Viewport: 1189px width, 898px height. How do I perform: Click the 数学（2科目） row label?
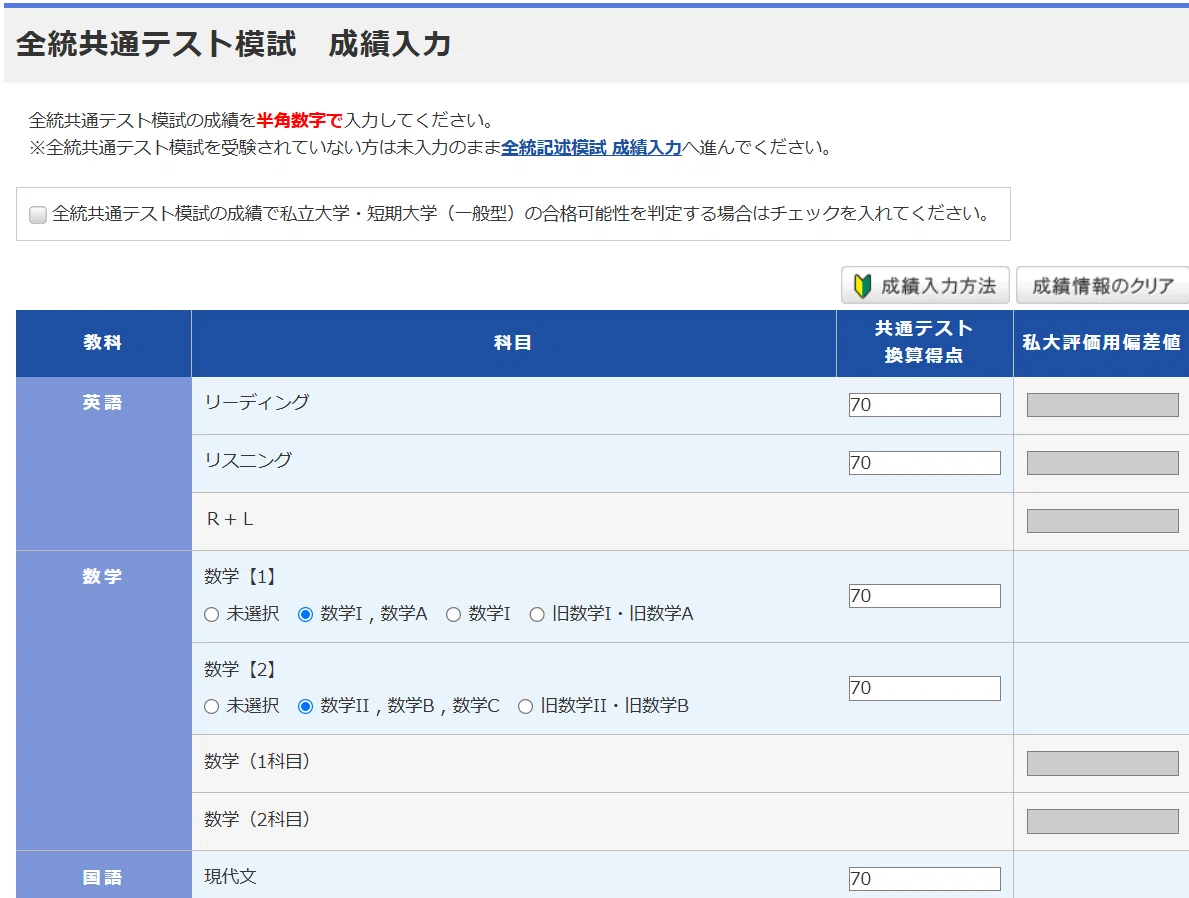(x=257, y=820)
